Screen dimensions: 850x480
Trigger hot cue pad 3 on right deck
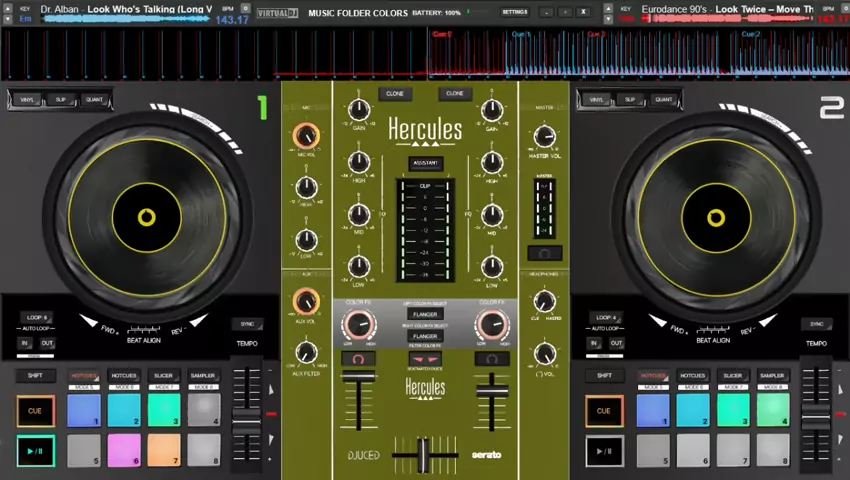(x=732, y=409)
